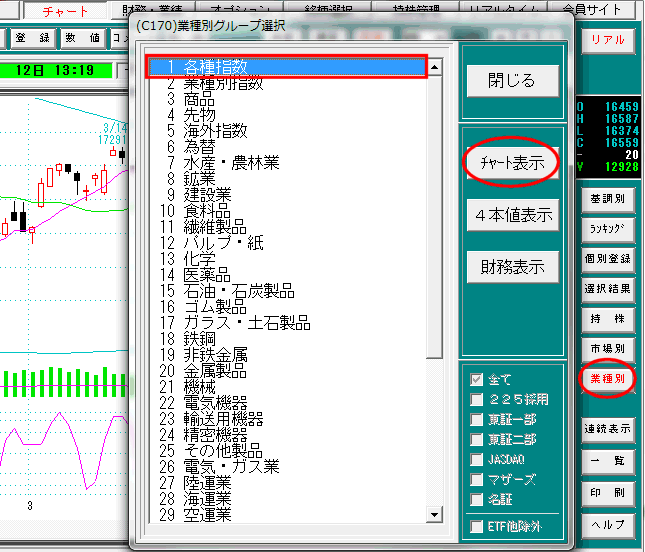Click the 連続表示 sidebar button
This screenshot has width=645, height=552.
(x=608, y=429)
